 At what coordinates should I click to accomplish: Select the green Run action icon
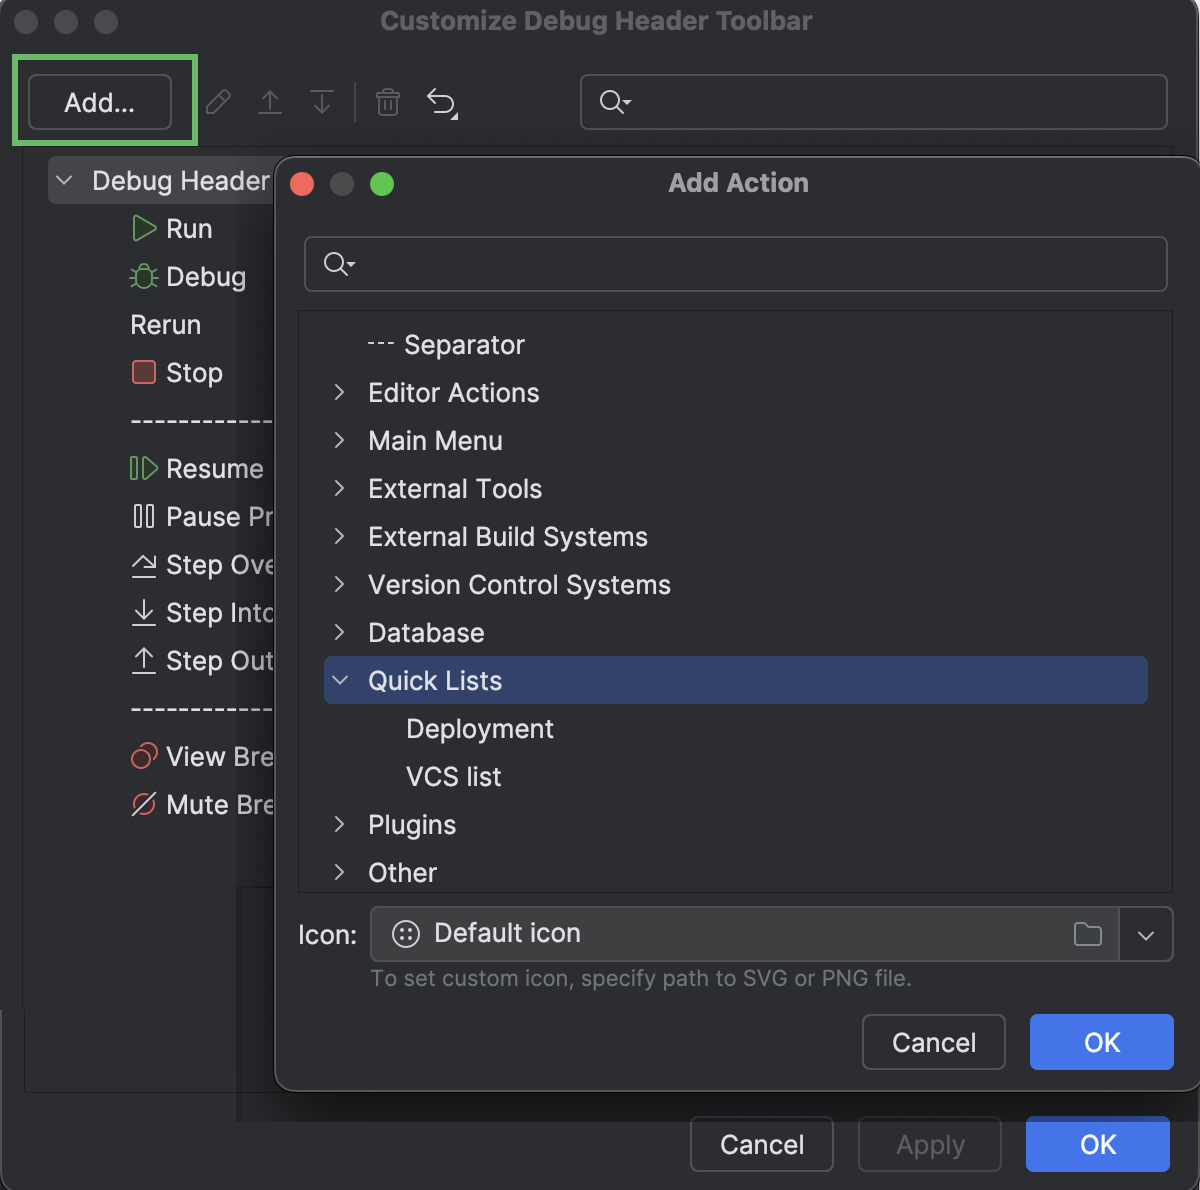[x=144, y=229]
